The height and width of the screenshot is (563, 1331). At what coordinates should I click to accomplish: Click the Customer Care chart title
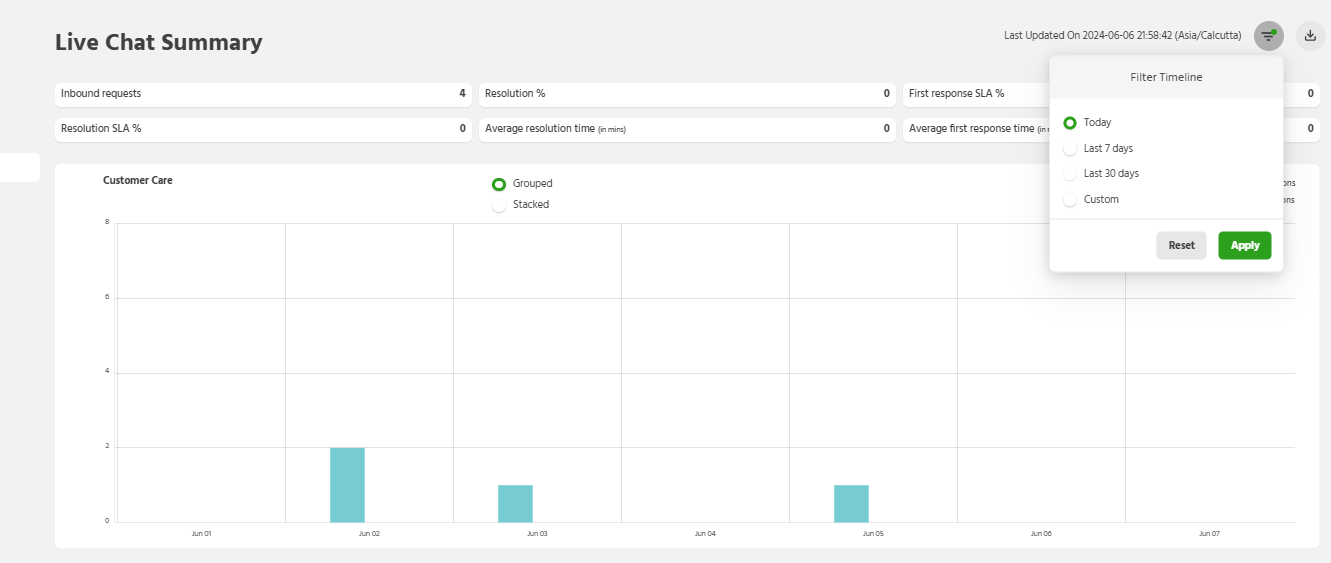coord(138,181)
